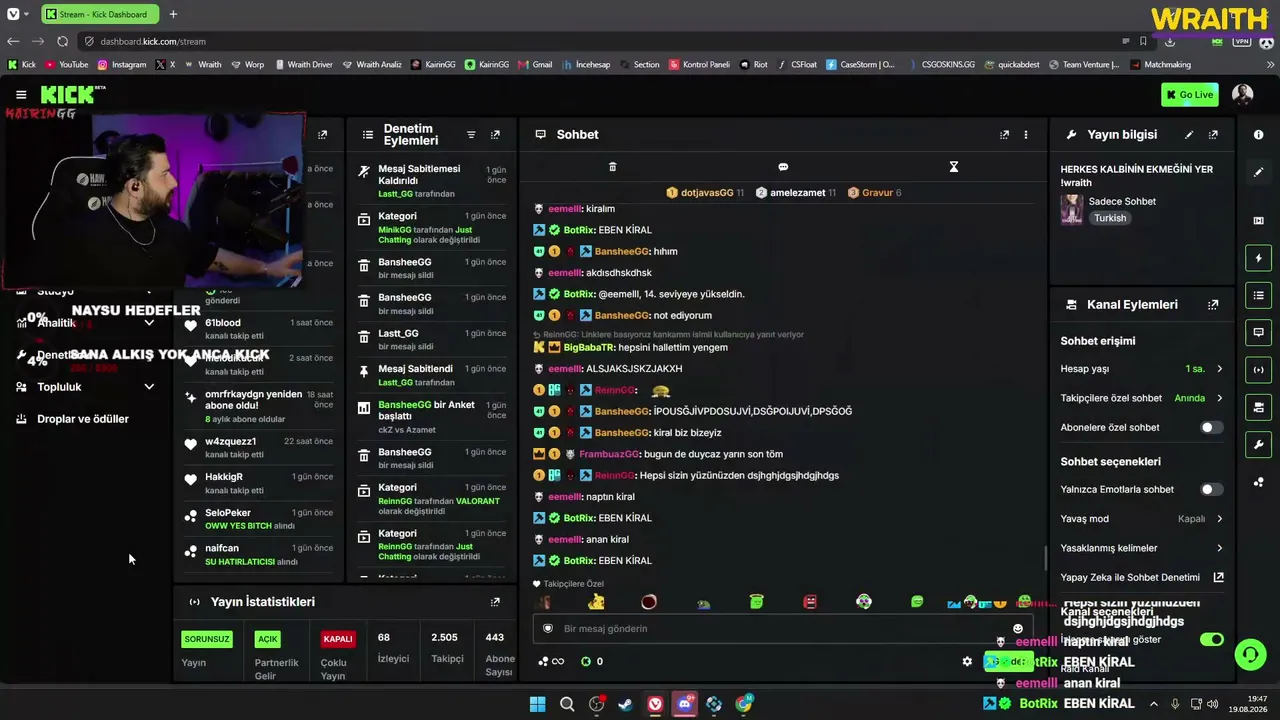
Task: Click the Turkish language tag
Action: pos(1109,218)
